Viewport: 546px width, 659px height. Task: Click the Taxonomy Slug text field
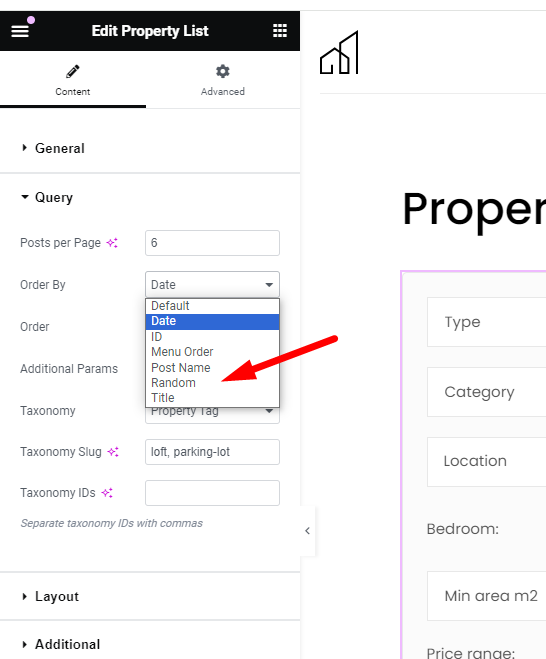(x=212, y=452)
